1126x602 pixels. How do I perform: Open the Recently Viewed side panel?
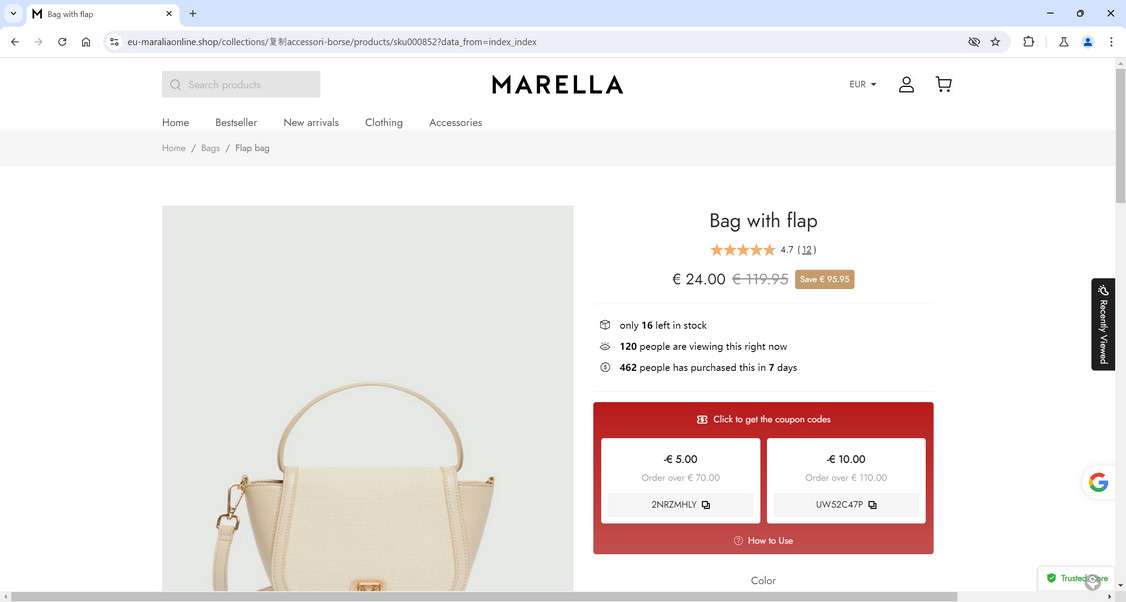[1103, 324]
